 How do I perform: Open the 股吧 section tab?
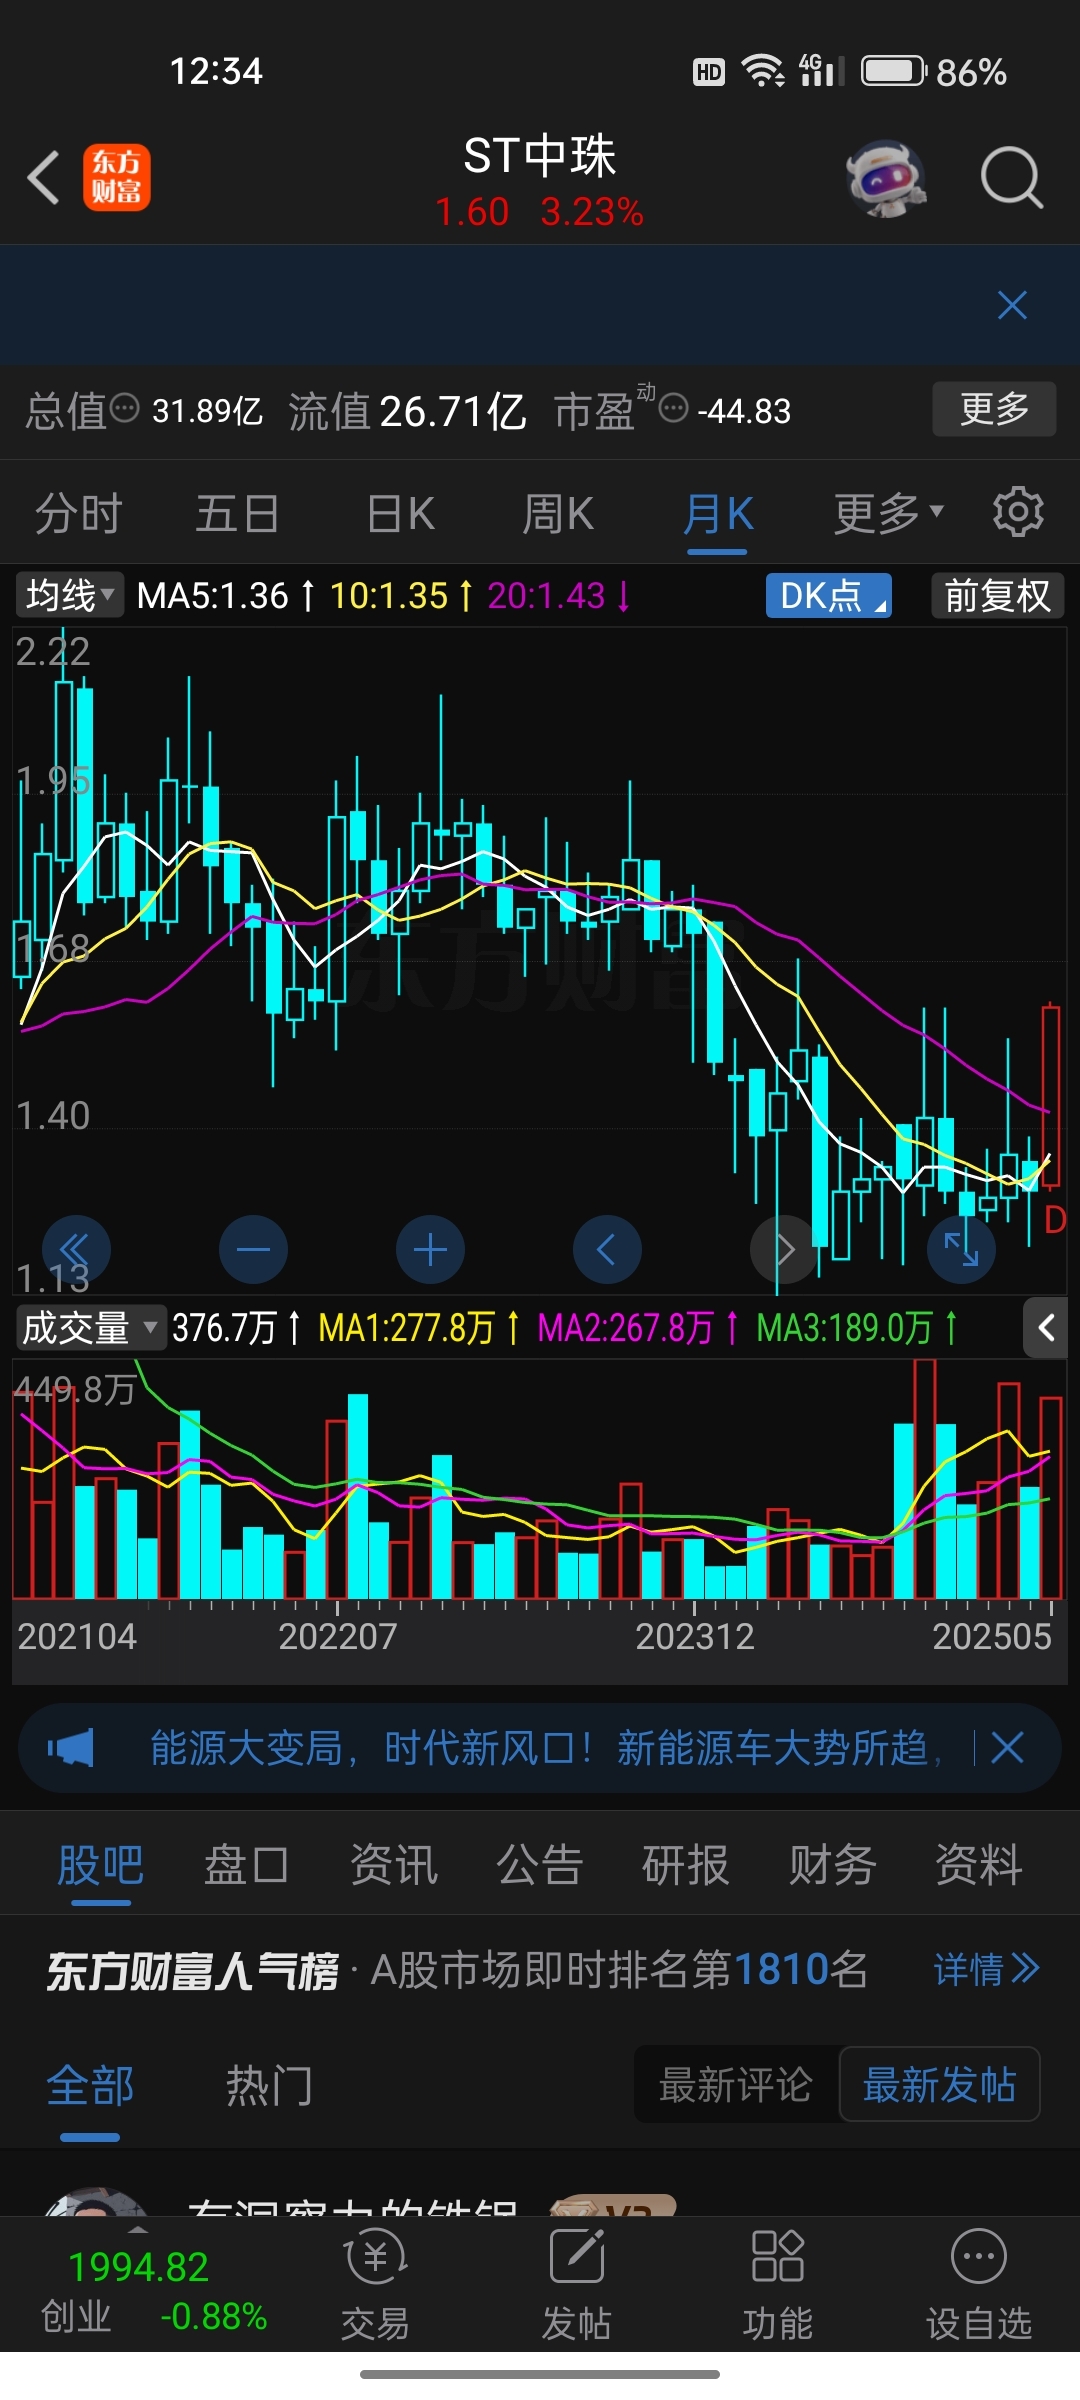coord(100,1865)
